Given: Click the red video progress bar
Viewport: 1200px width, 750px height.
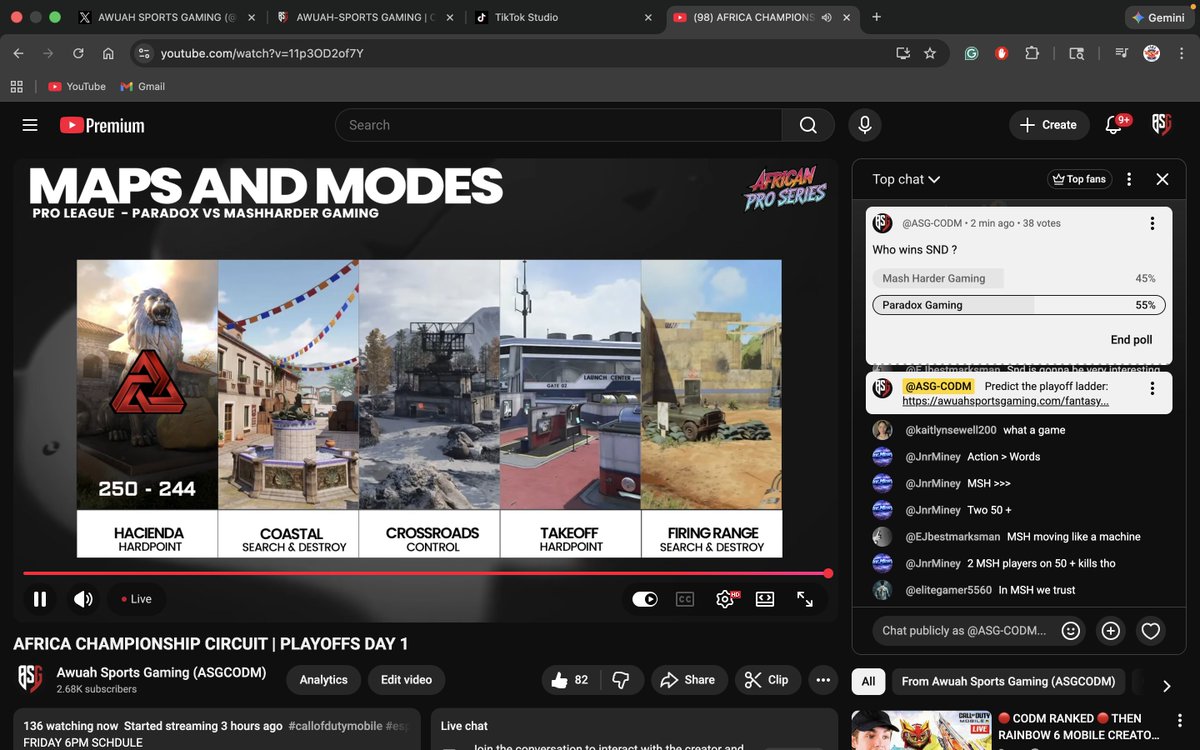Looking at the screenshot, I should (426, 574).
